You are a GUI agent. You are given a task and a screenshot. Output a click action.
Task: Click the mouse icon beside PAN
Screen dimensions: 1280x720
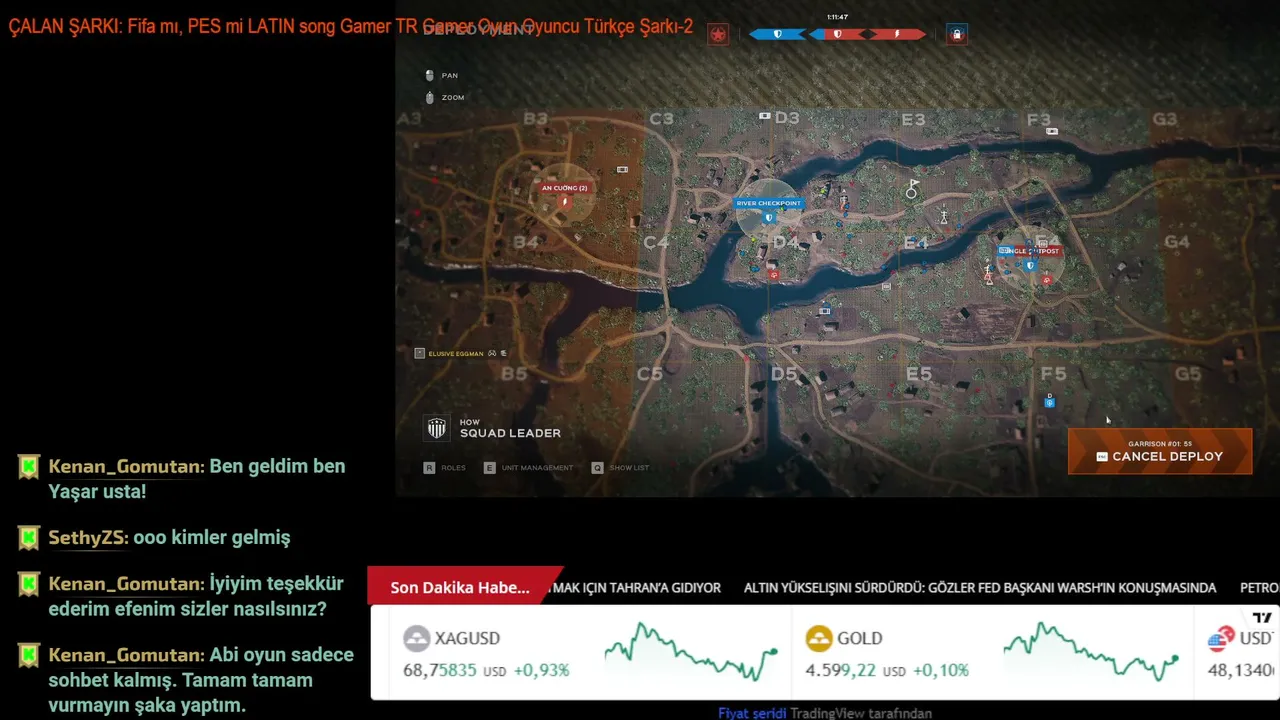430,75
